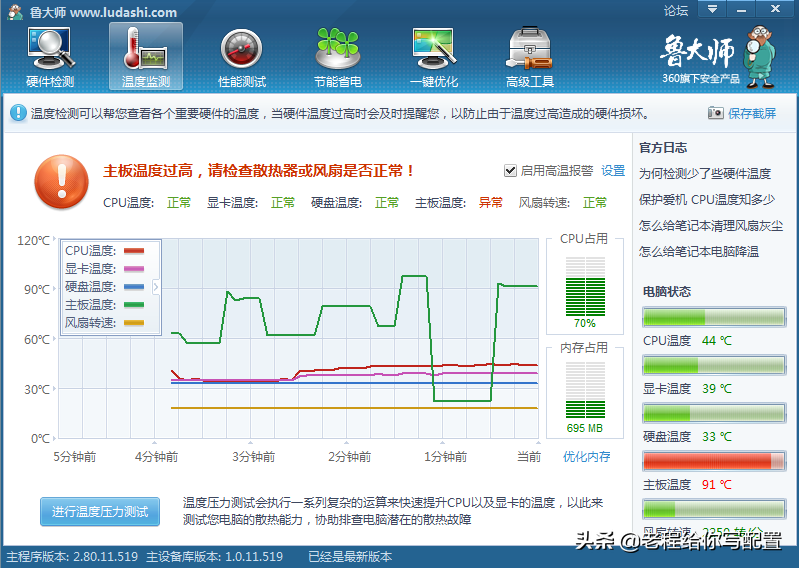Click the blue info exclamation icon
799x568 pixels.
pyautogui.click(x=18, y=113)
